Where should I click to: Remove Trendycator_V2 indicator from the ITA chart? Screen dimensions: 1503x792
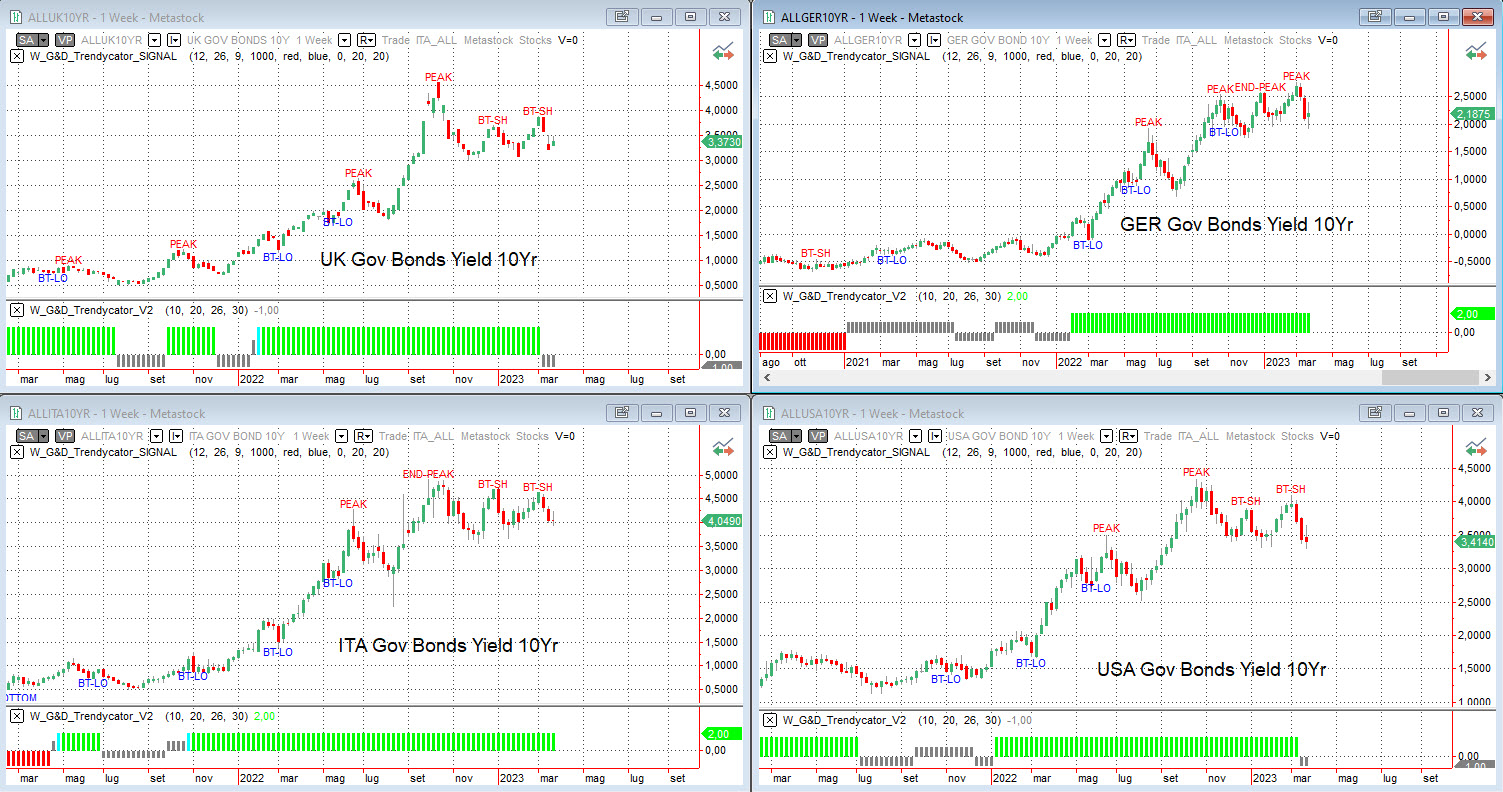point(15,716)
